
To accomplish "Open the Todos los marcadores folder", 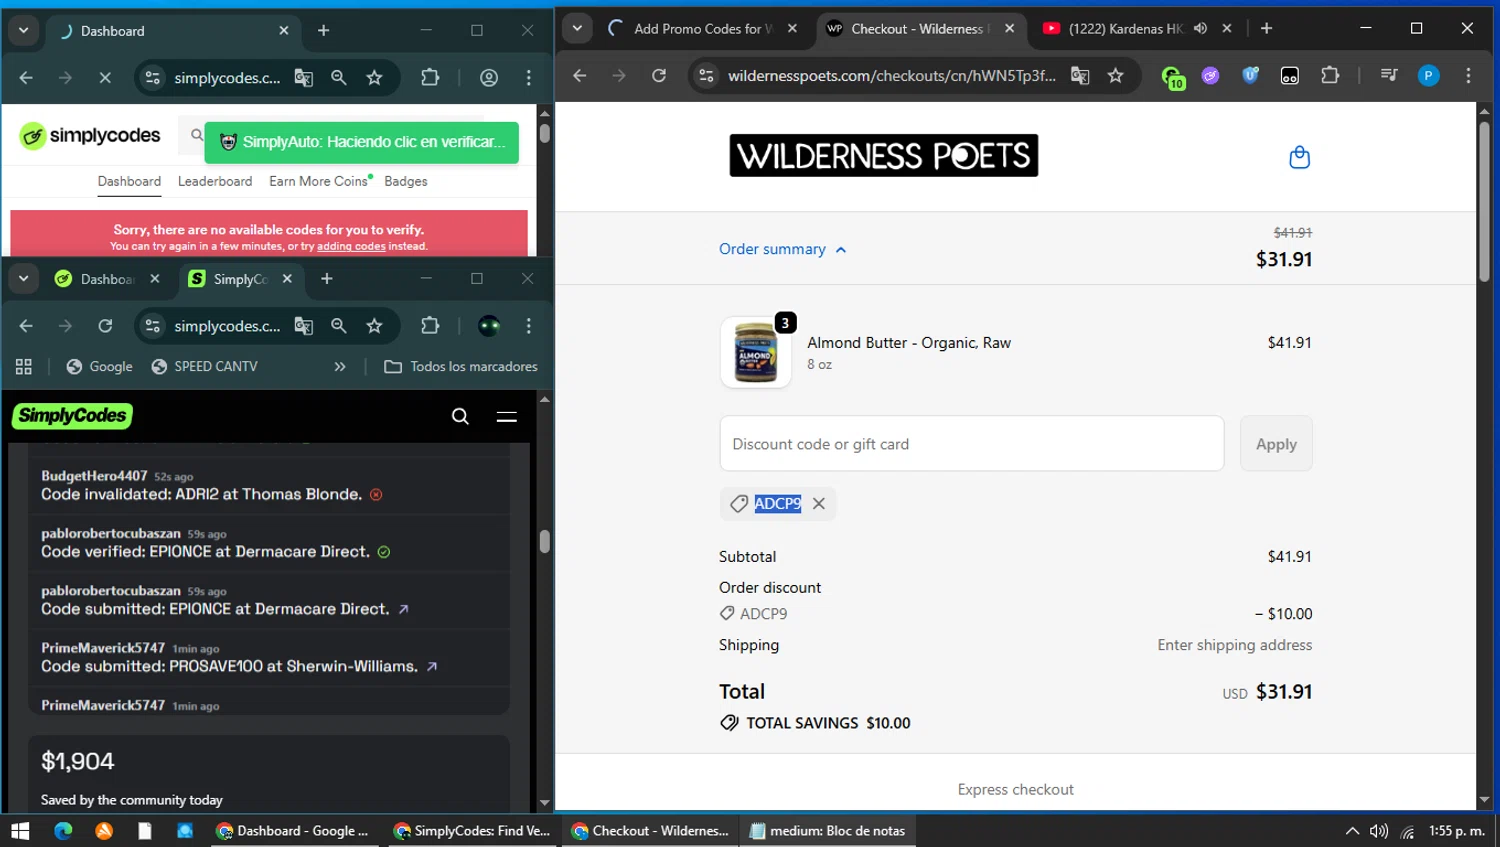I will point(461,367).
